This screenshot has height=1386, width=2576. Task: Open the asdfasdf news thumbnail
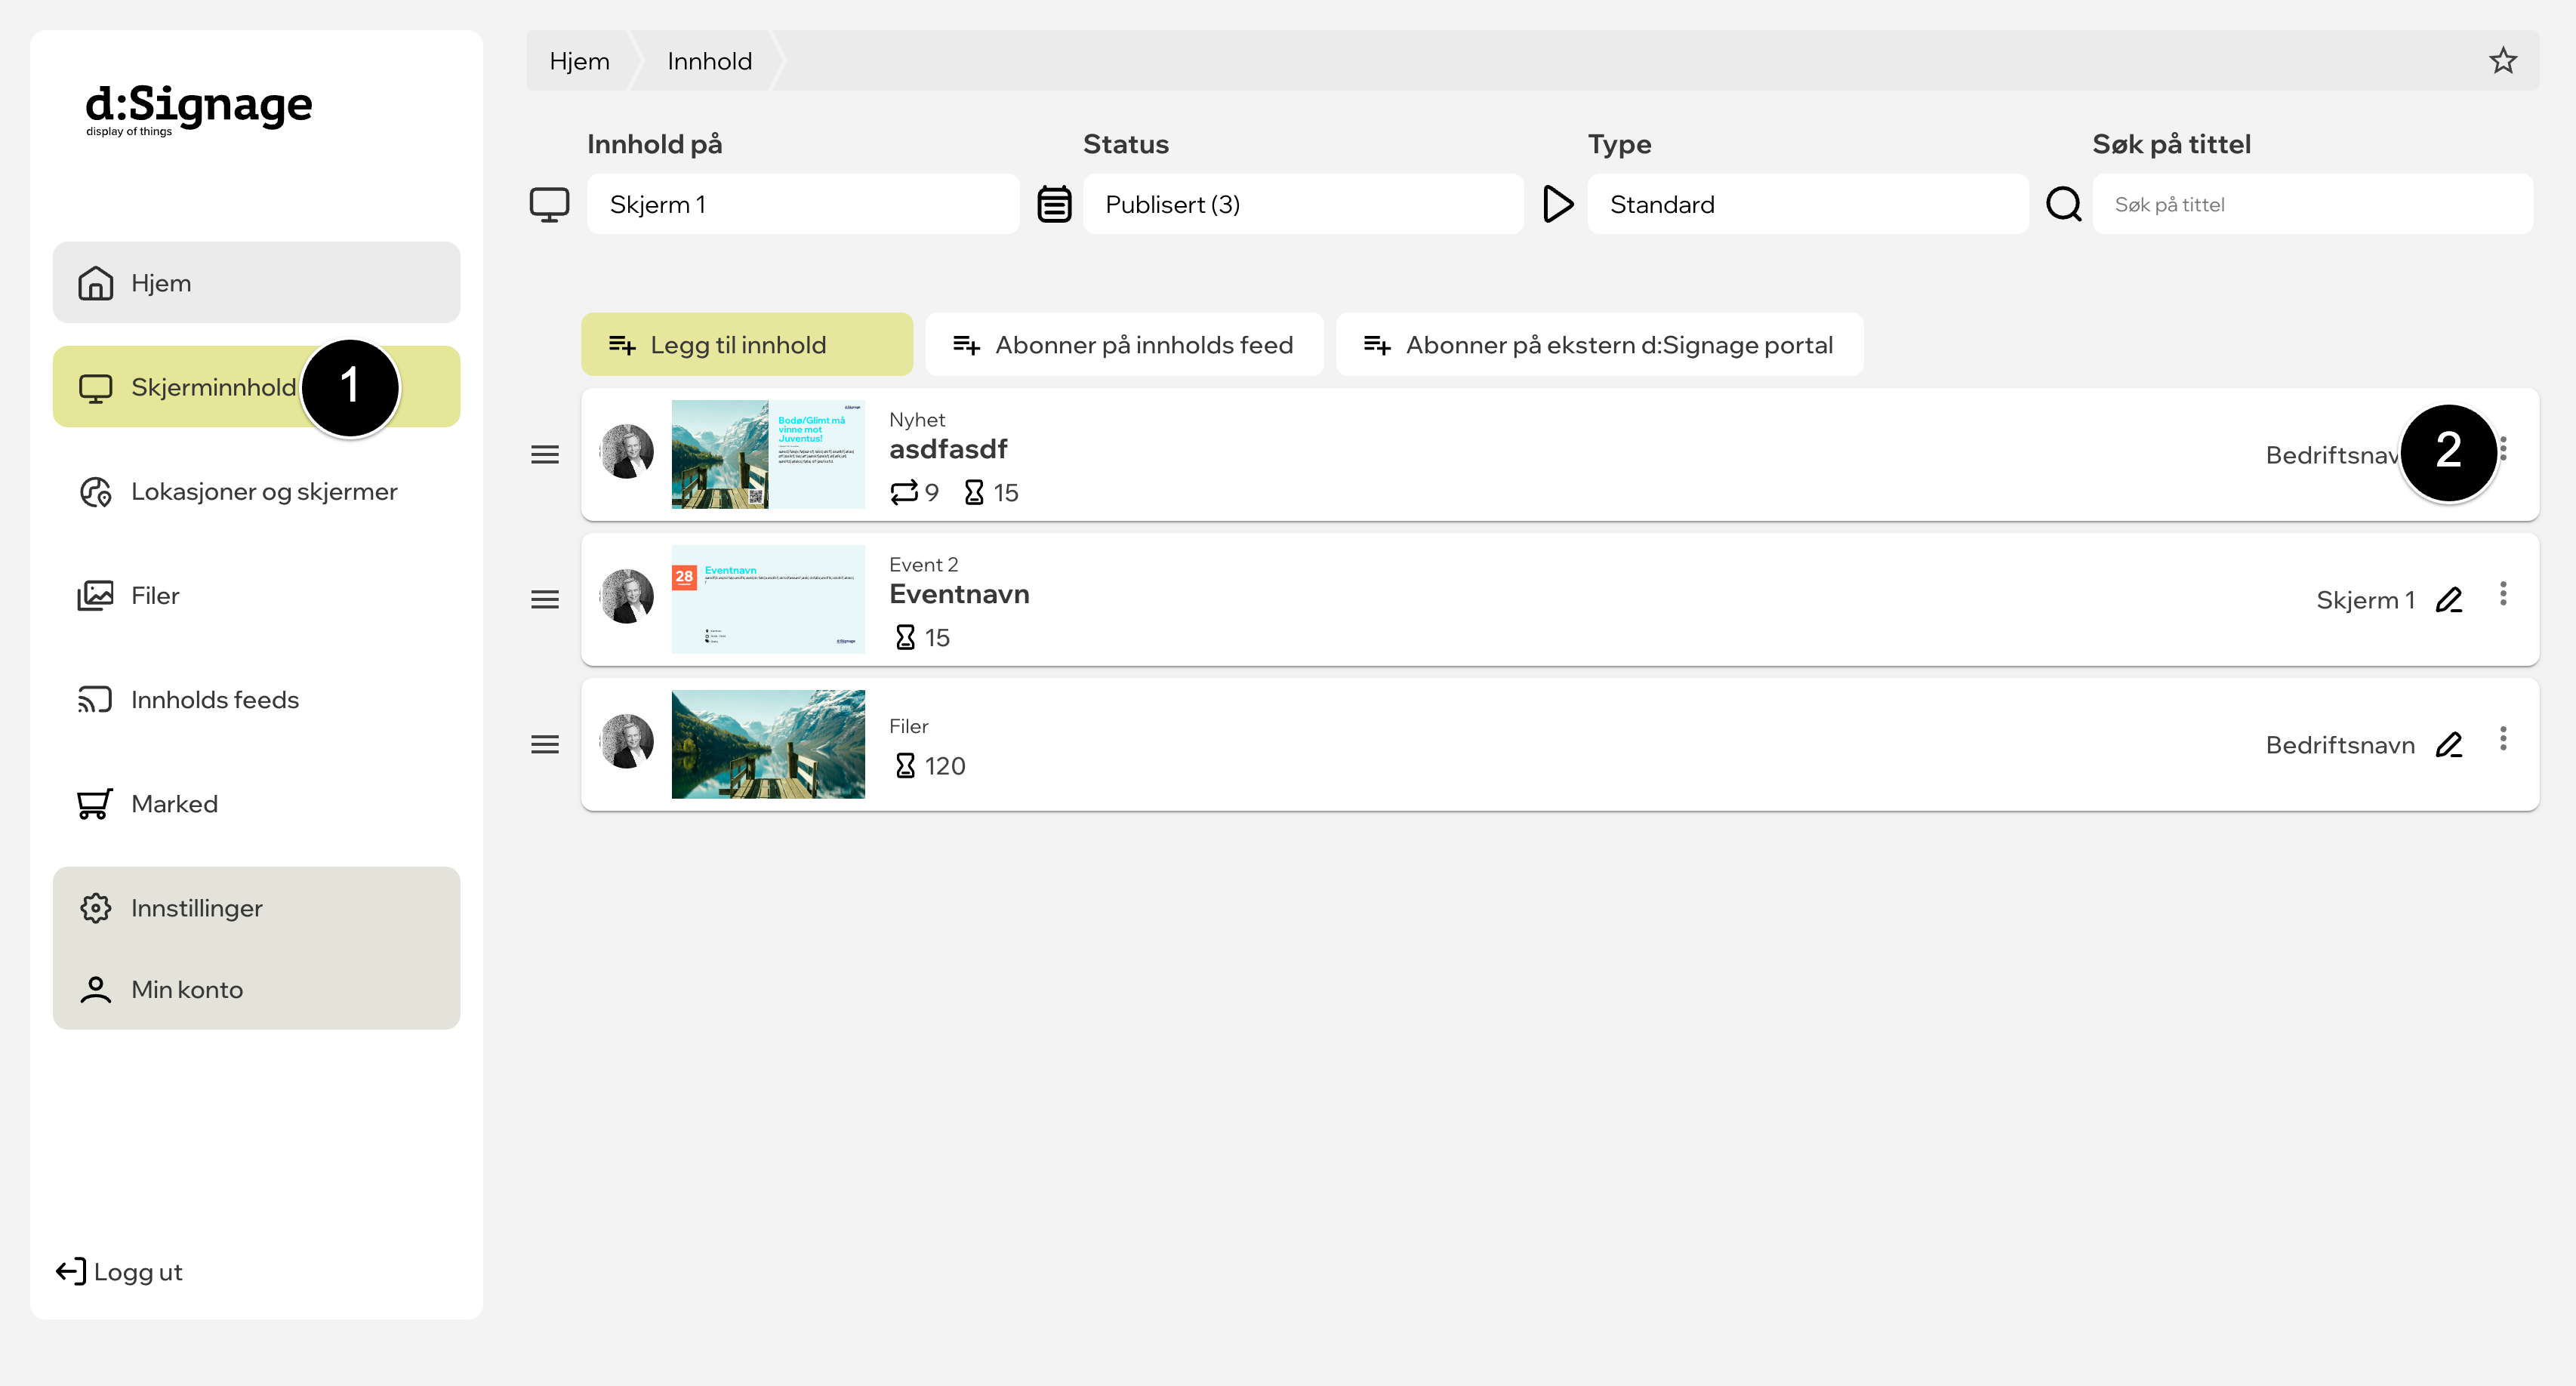point(768,454)
